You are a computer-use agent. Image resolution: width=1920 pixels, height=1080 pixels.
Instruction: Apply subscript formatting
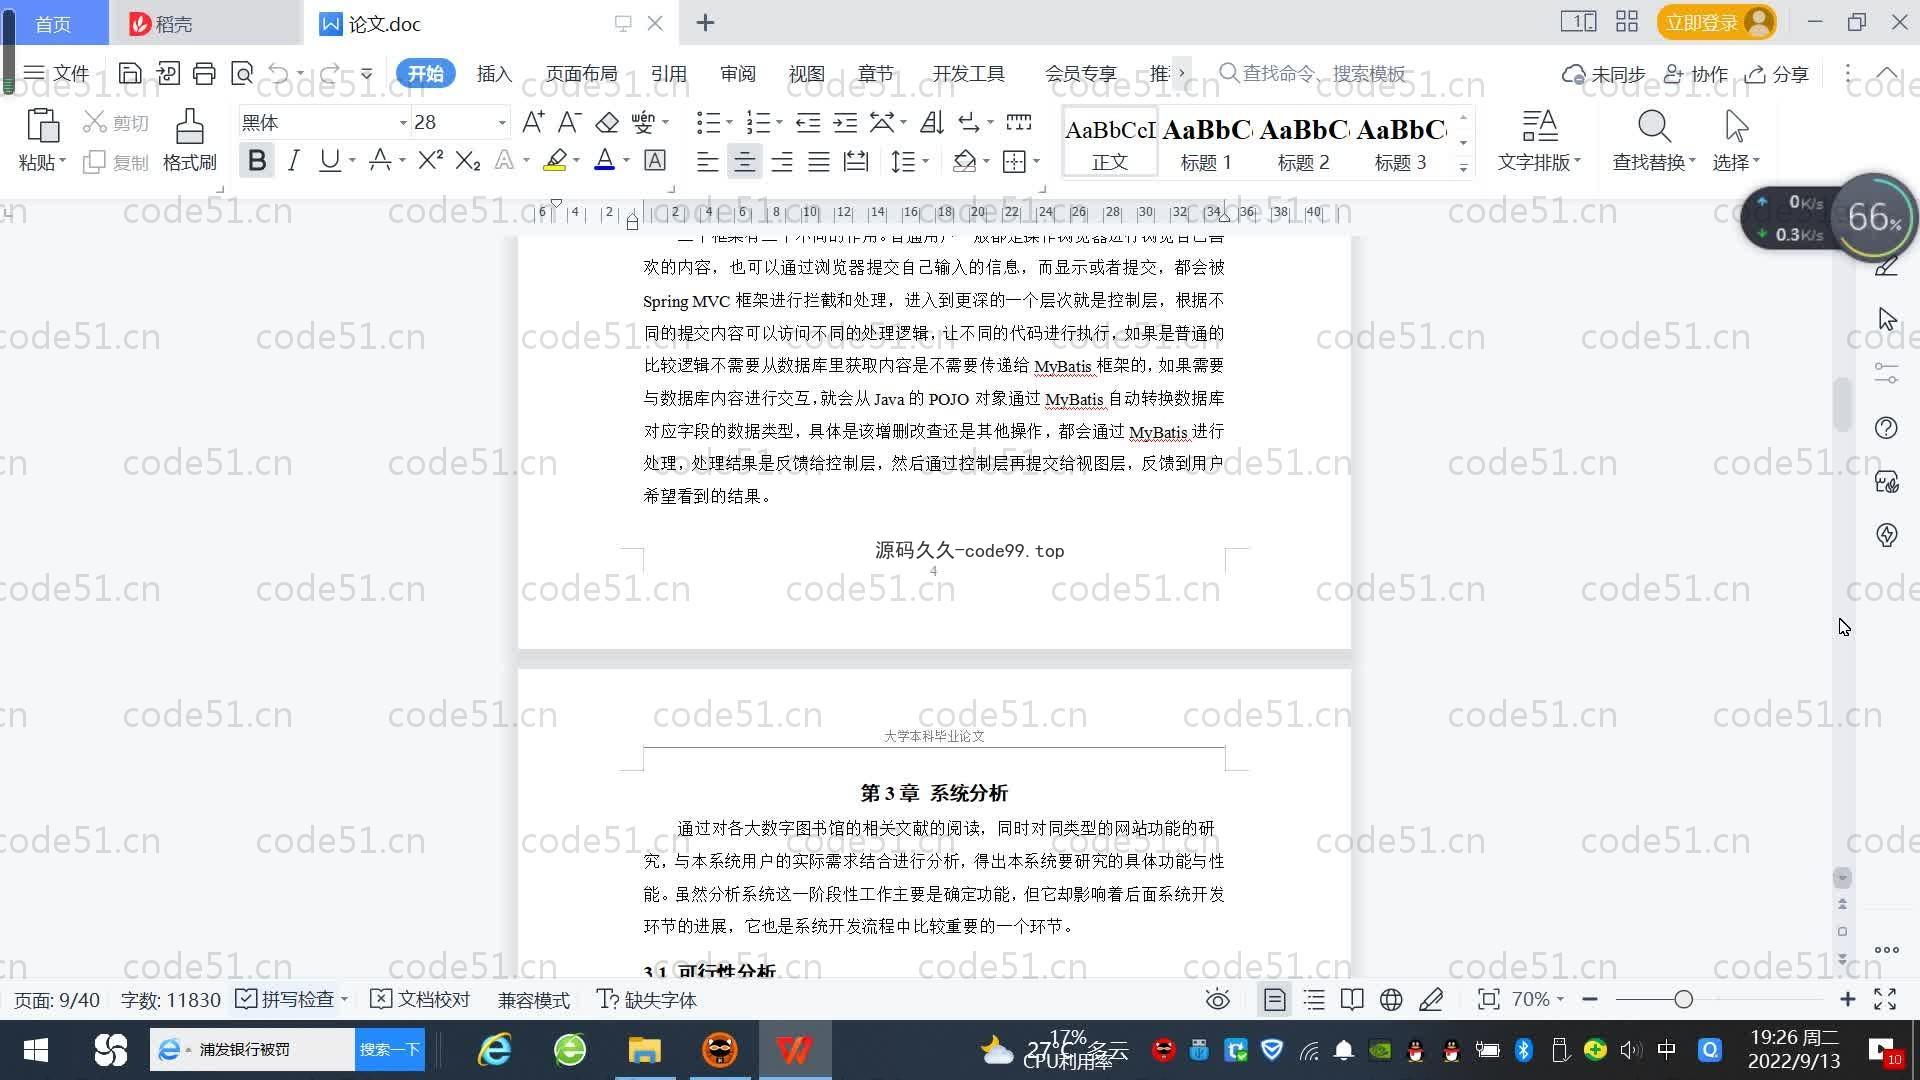click(467, 161)
